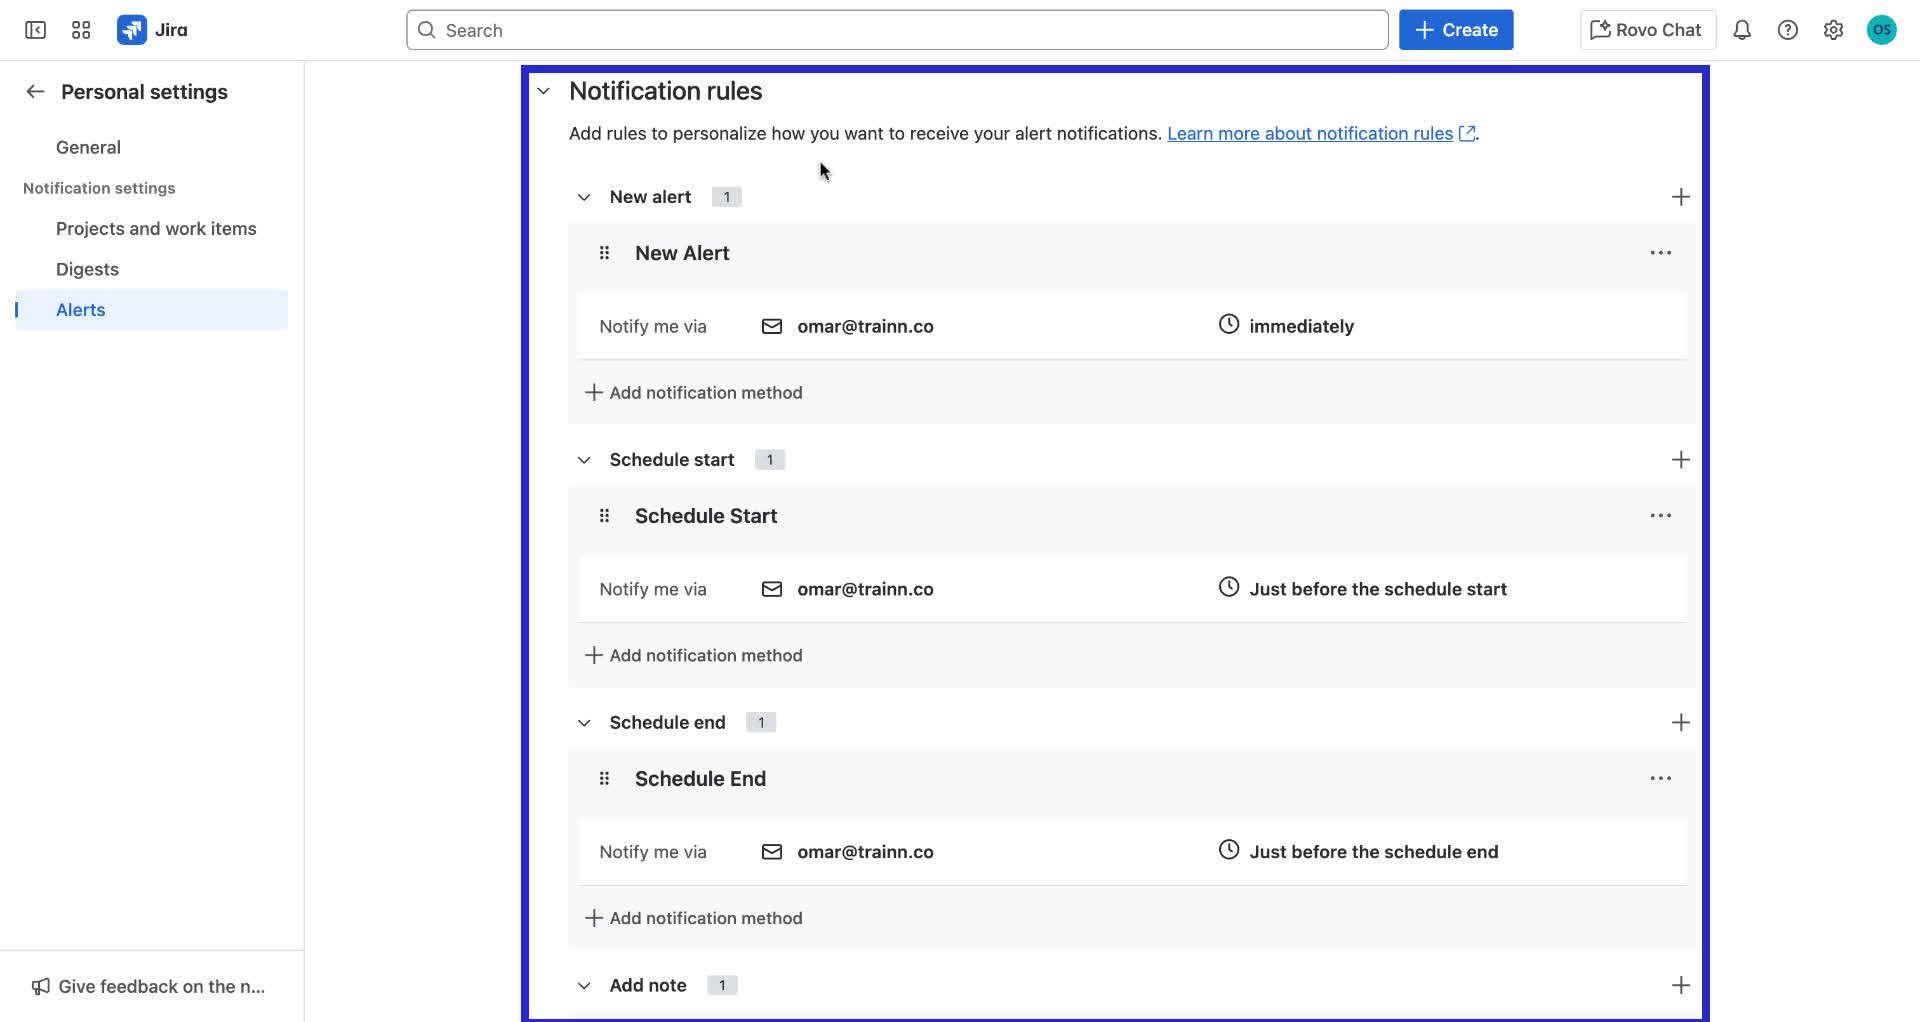Open the New Alert more options menu
This screenshot has height=1022, width=1920.
tap(1660, 252)
